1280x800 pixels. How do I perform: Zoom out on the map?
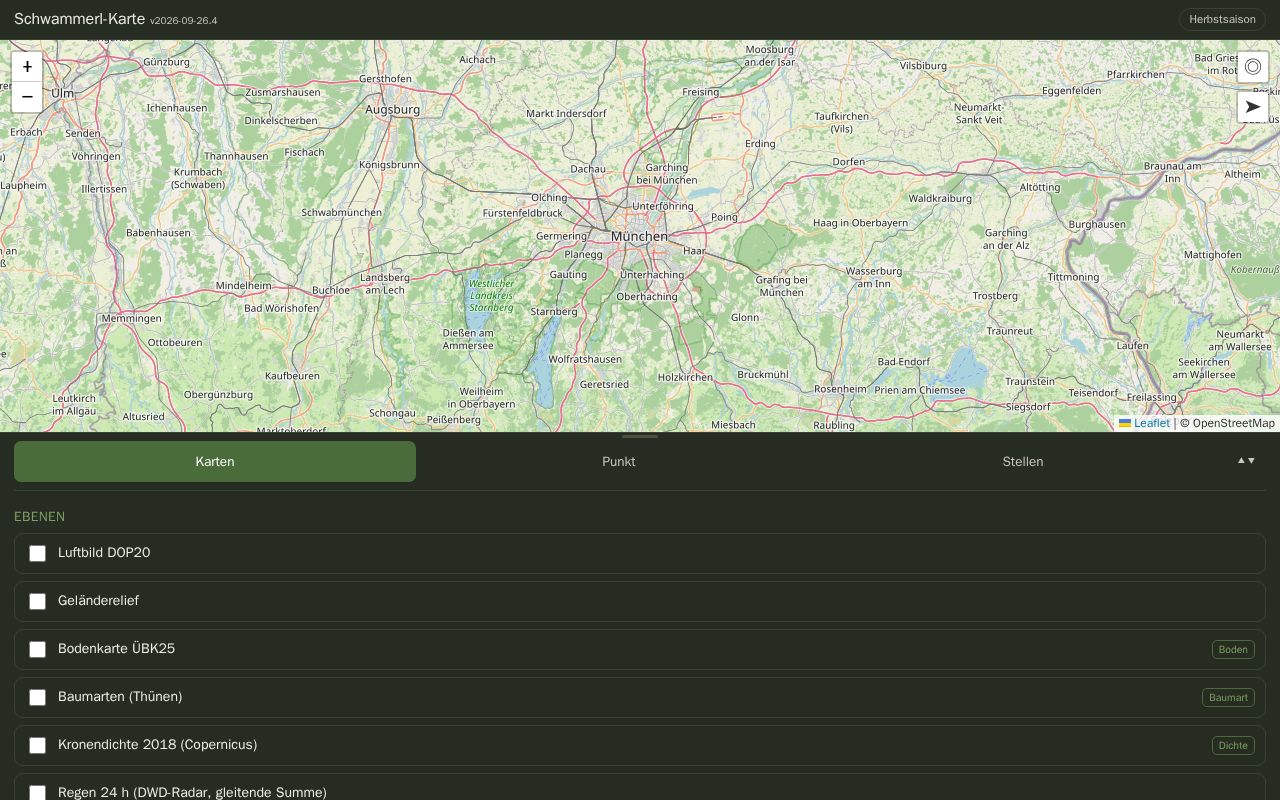(x=27, y=97)
